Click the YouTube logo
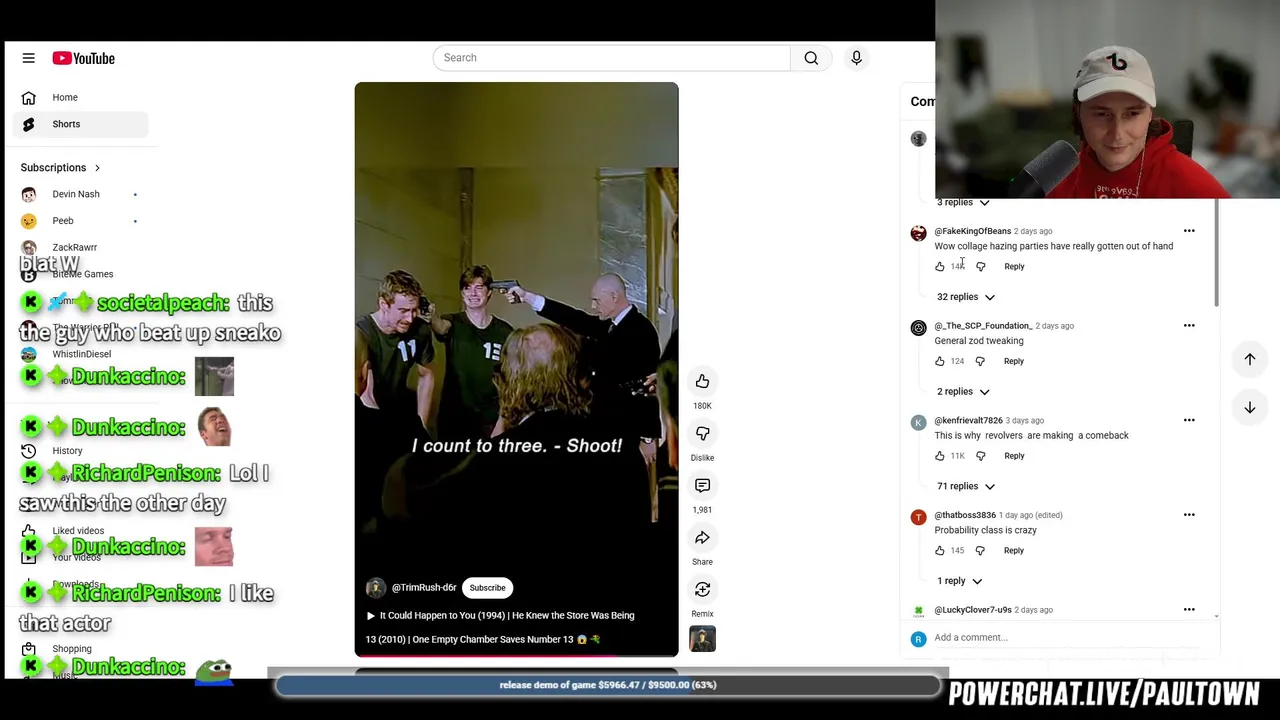Image resolution: width=1280 pixels, height=720 pixels. [x=84, y=58]
